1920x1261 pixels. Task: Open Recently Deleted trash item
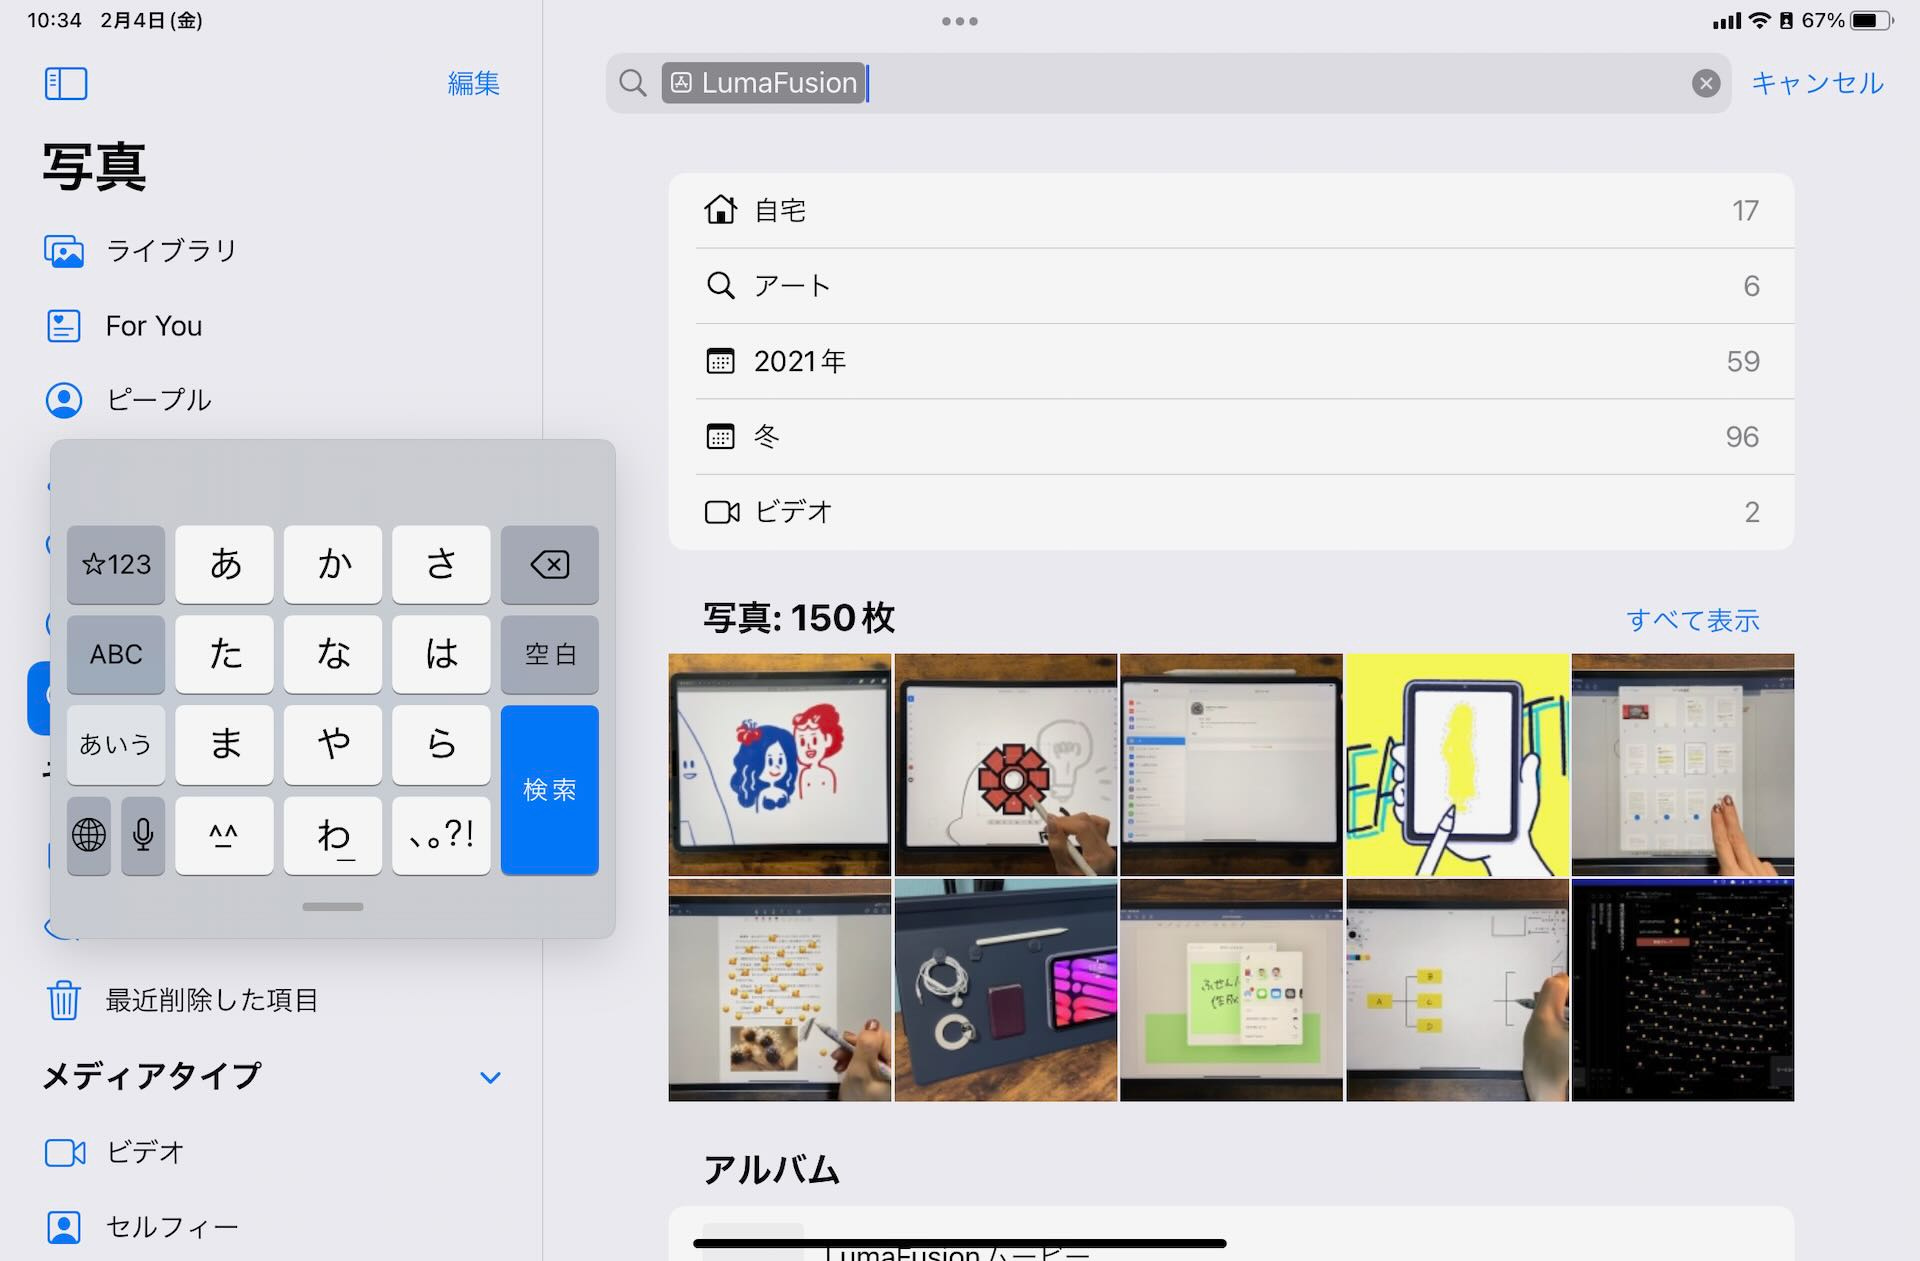(x=211, y=1000)
